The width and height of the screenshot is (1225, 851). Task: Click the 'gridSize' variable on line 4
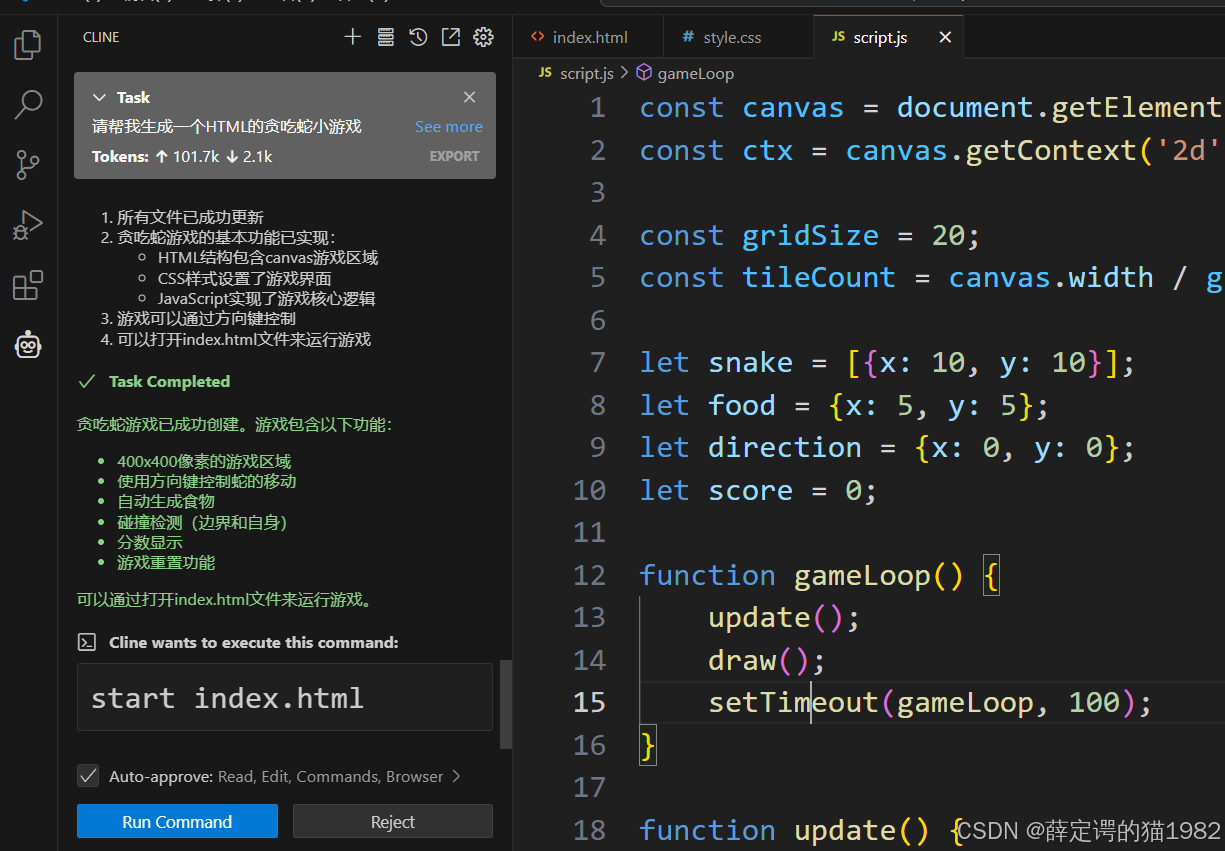(810, 235)
